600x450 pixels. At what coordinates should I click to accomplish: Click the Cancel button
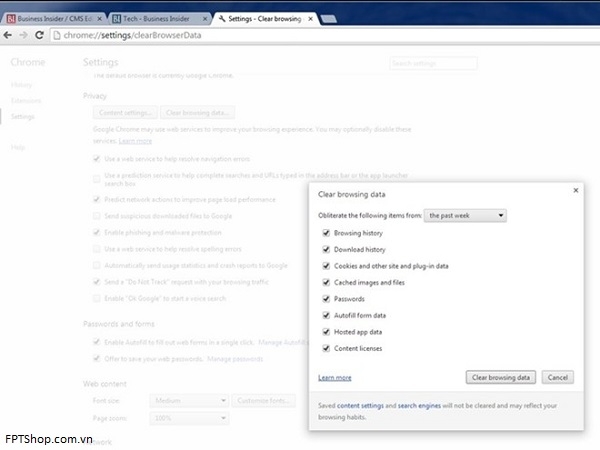(558, 377)
